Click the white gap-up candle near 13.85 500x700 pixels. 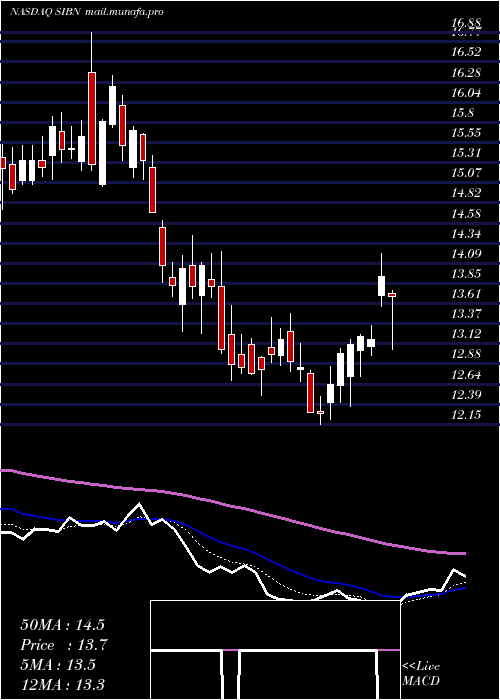point(381,286)
